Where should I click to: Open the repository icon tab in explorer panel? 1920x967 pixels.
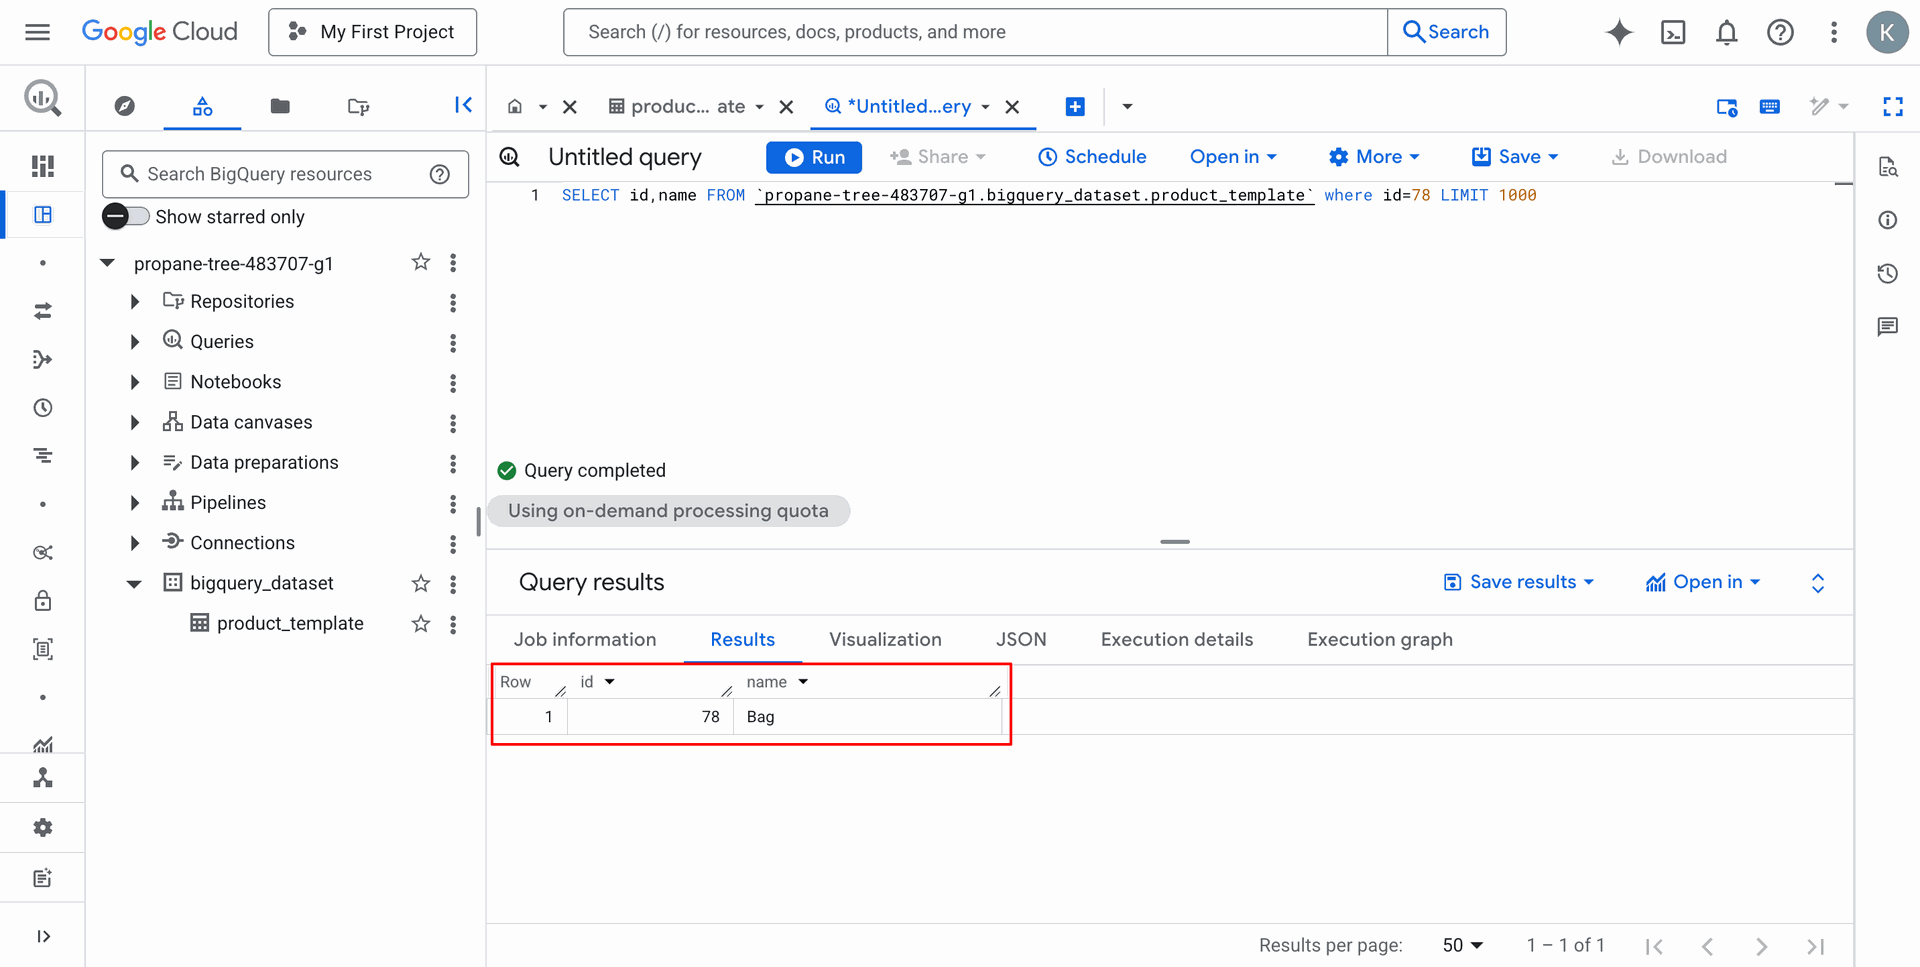click(358, 106)
